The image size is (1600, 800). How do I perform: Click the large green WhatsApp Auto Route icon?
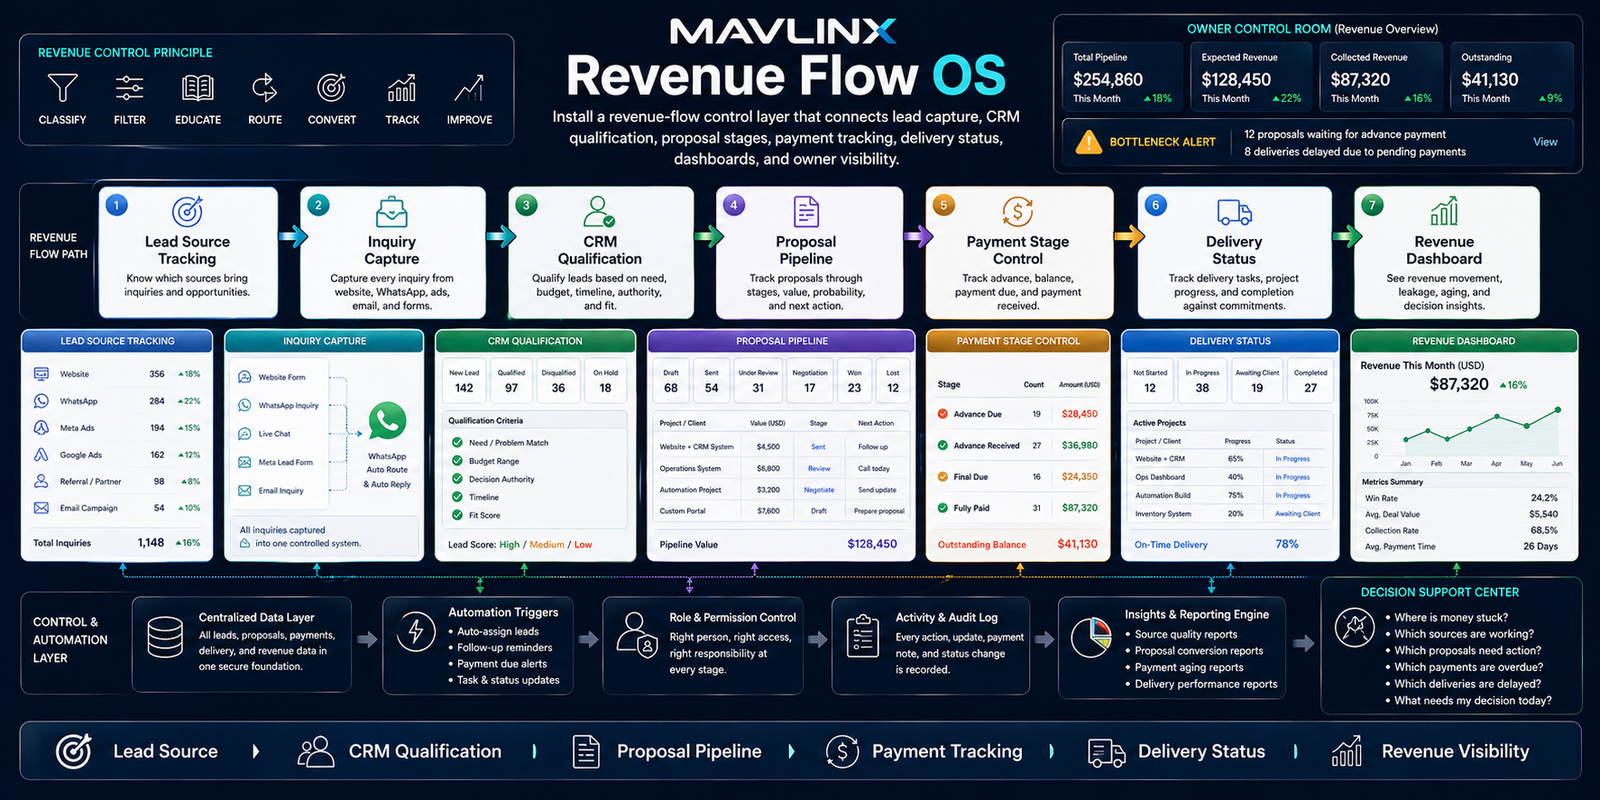pyautogui.click(x=387, y=421)
